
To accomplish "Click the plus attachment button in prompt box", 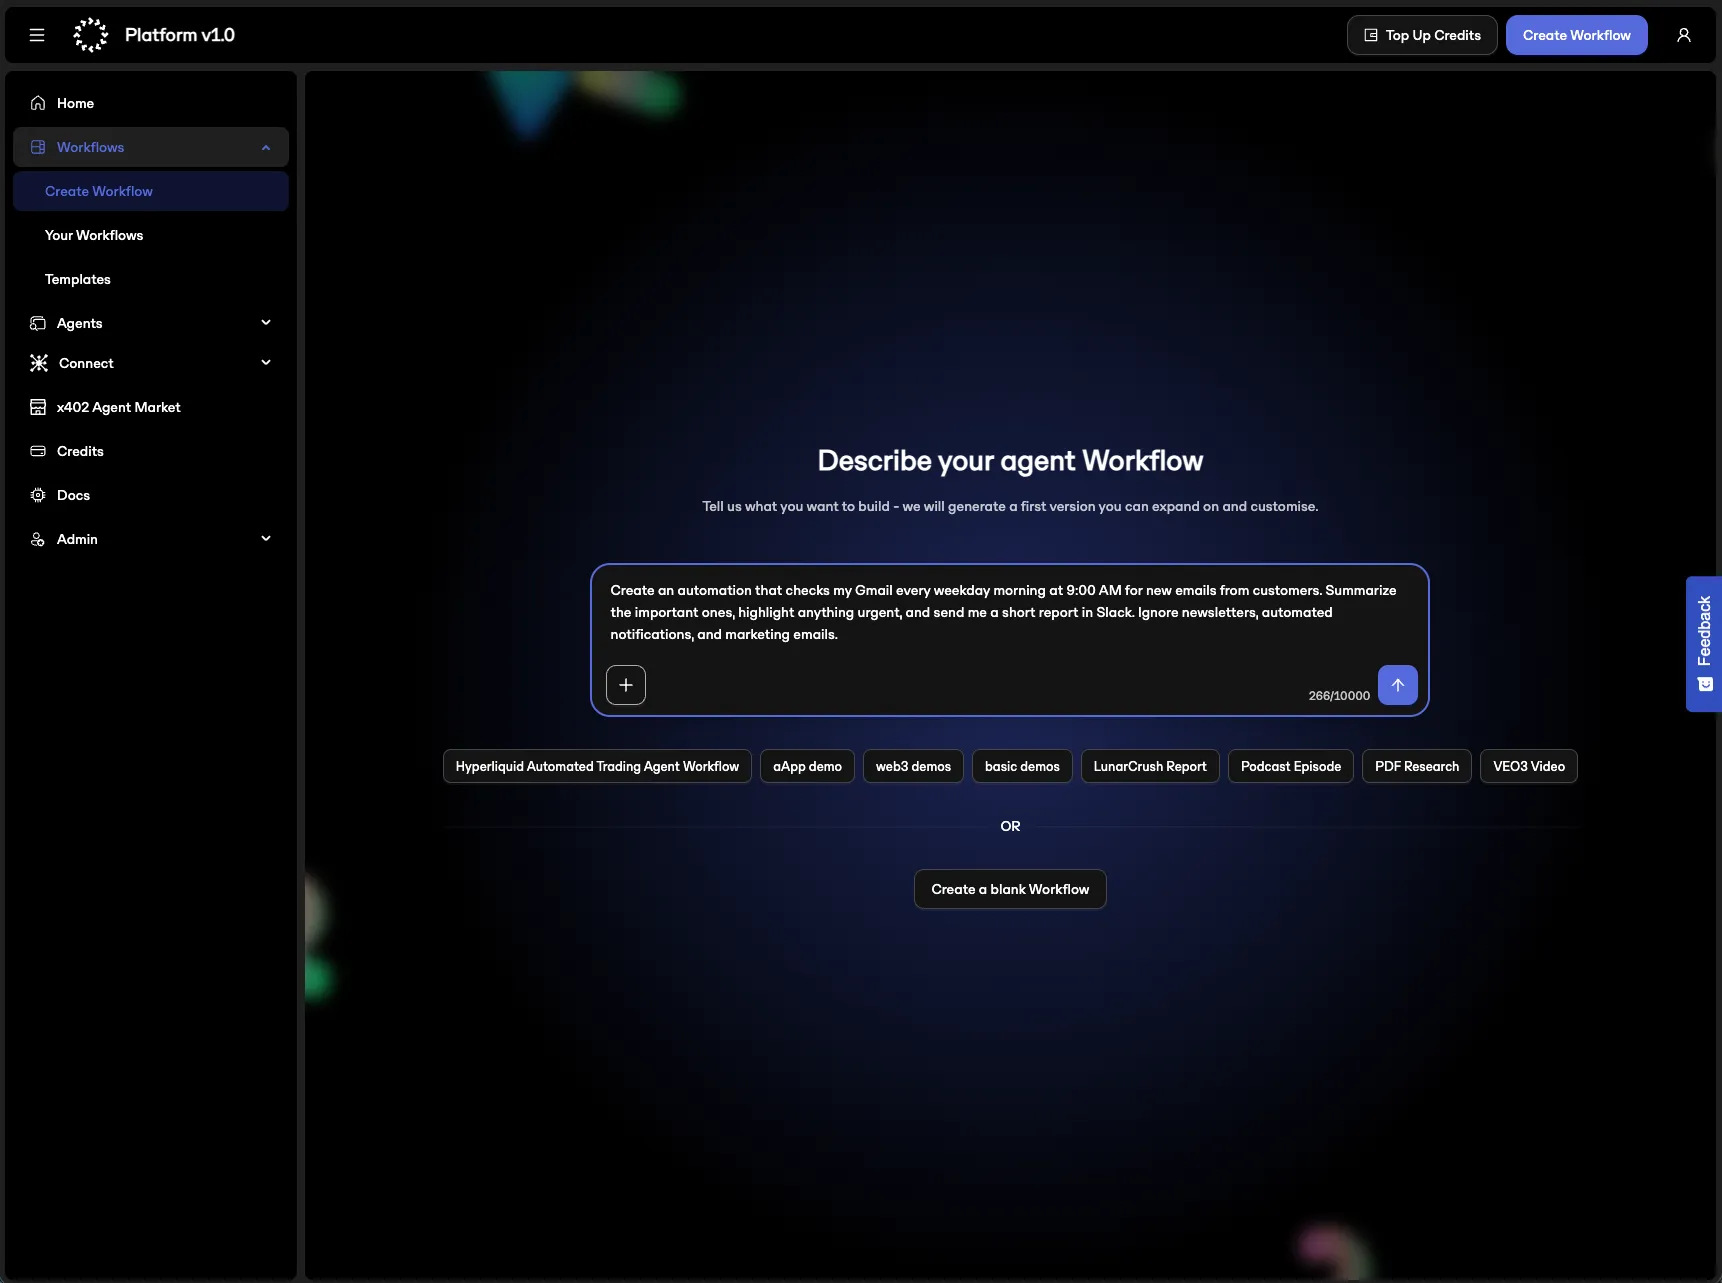I will pos(626,685).
